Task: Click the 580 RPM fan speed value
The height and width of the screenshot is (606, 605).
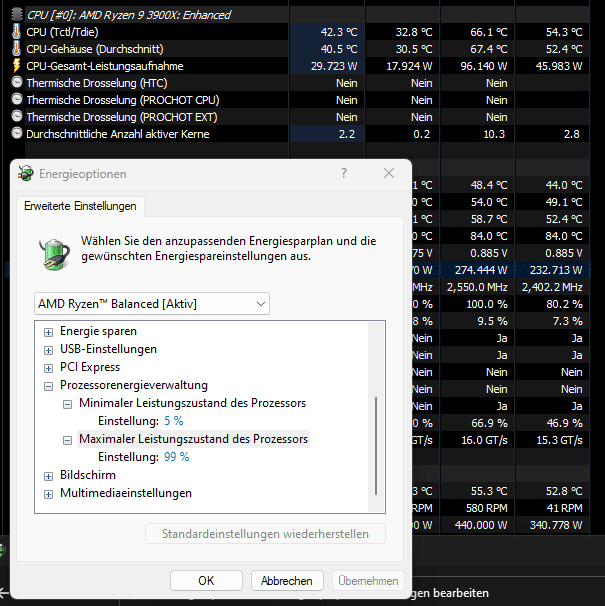Action: pos(486,508)
